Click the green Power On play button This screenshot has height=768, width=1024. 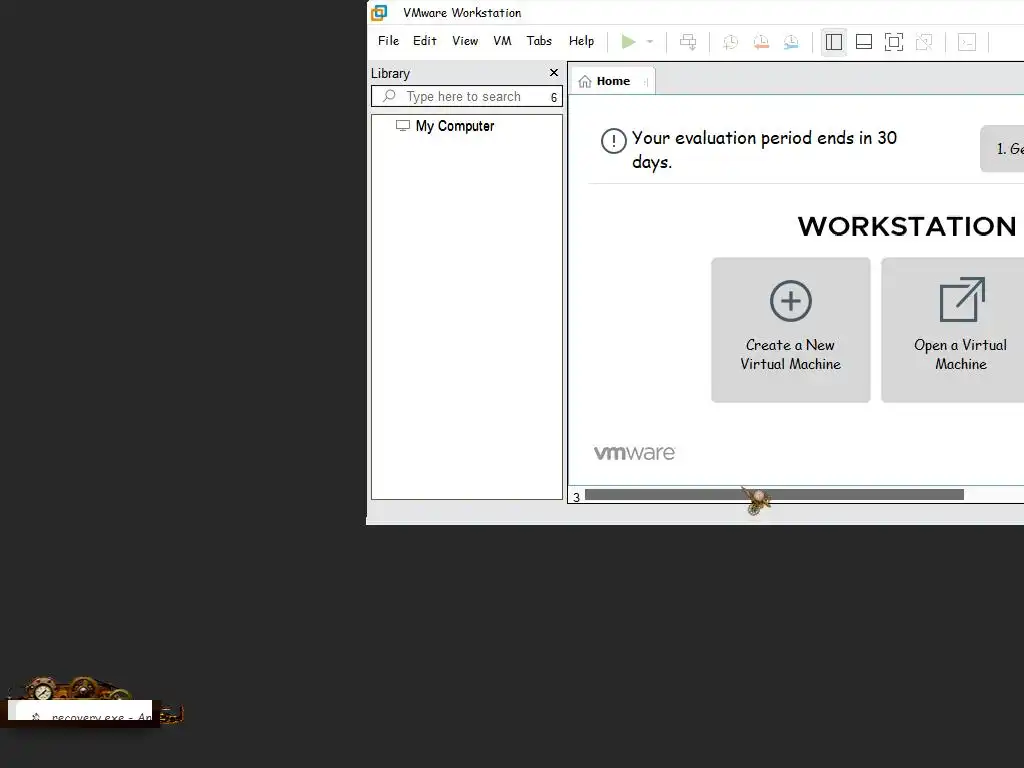(628, 42)
